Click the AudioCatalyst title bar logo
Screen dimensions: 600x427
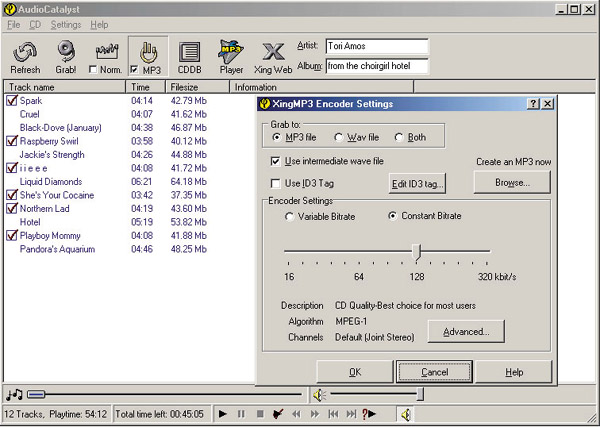(x=10, y=9)
